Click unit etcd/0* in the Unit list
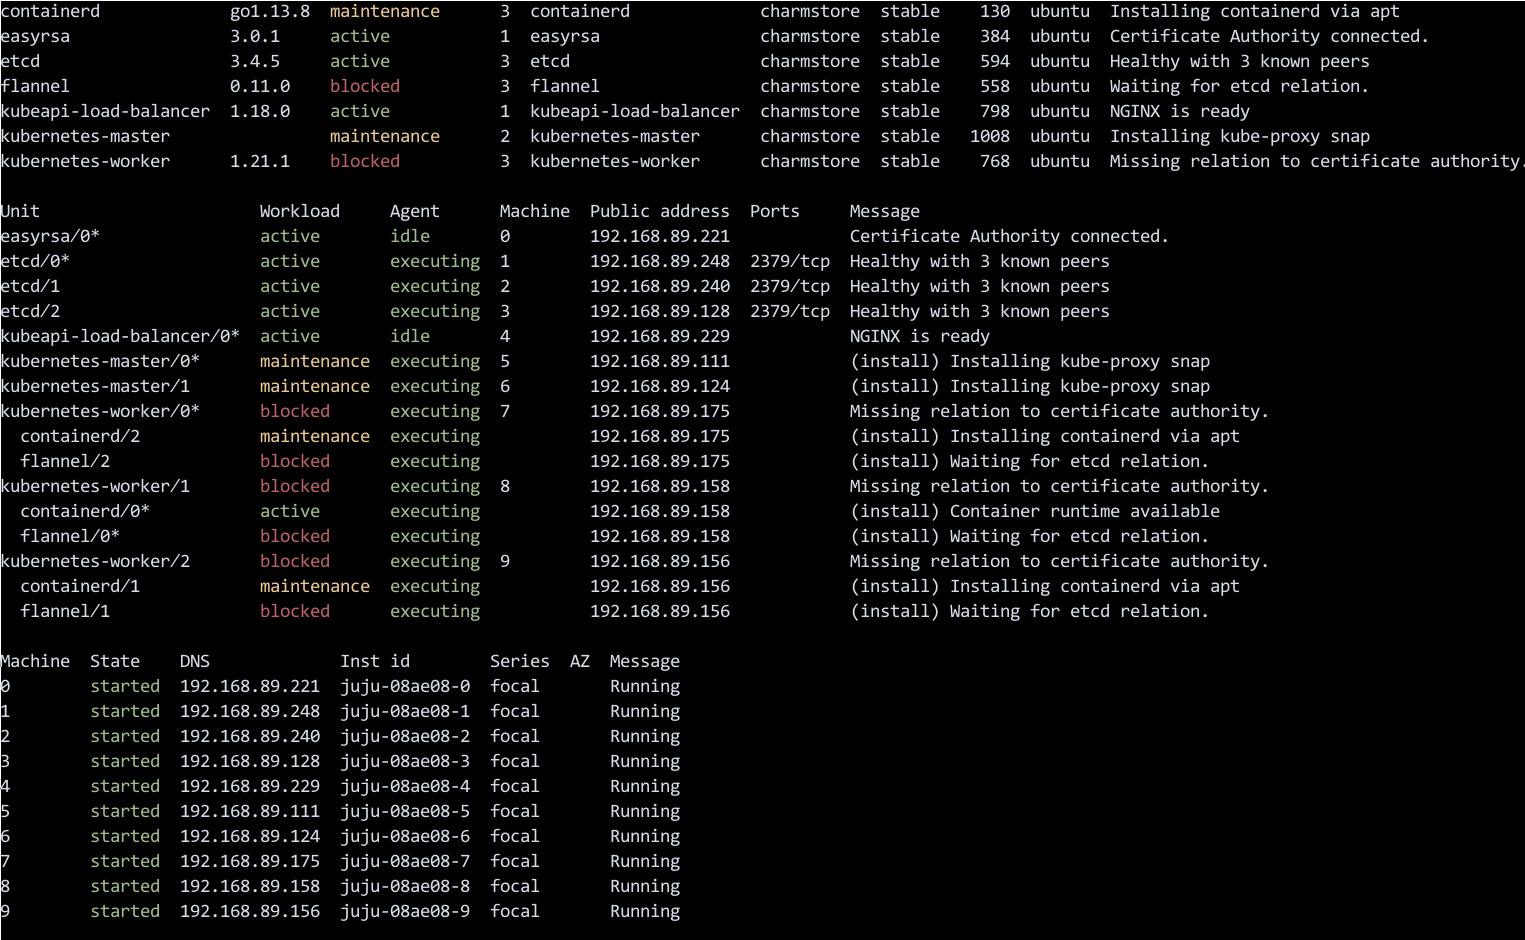This screenshot has width=1525, height=940. (x=35, y=261)
